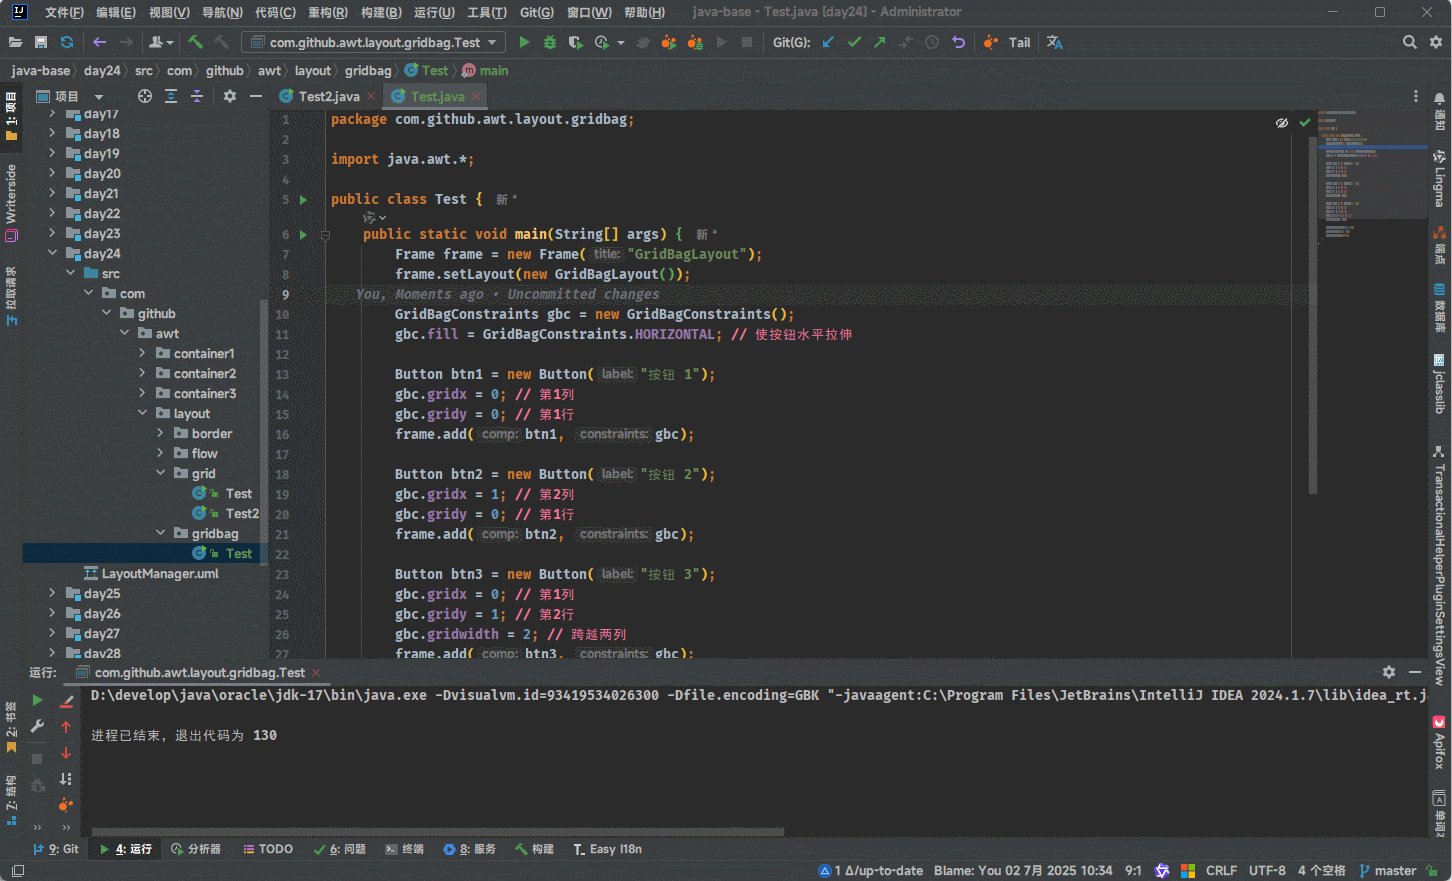Start debugging with the bug icon

pos(550,42)
